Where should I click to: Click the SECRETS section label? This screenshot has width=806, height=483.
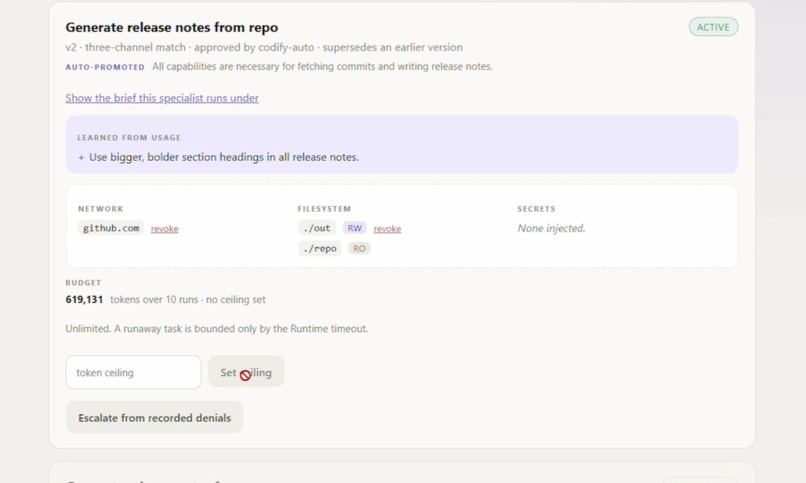click(x=536, y=209)
